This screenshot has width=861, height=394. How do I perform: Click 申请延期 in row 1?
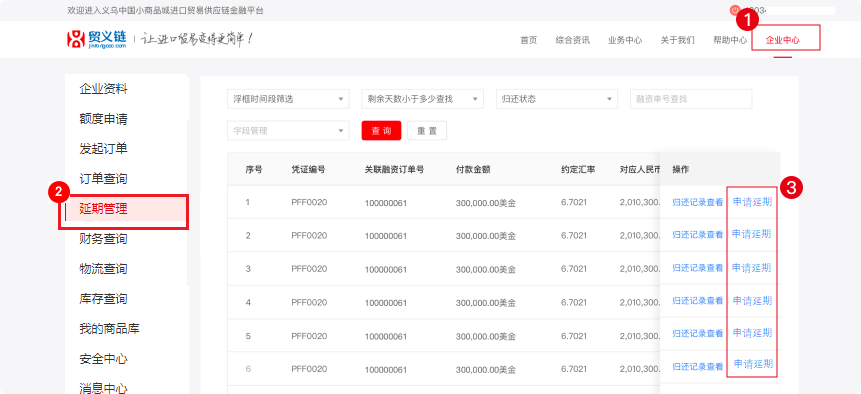coord(752,202)
